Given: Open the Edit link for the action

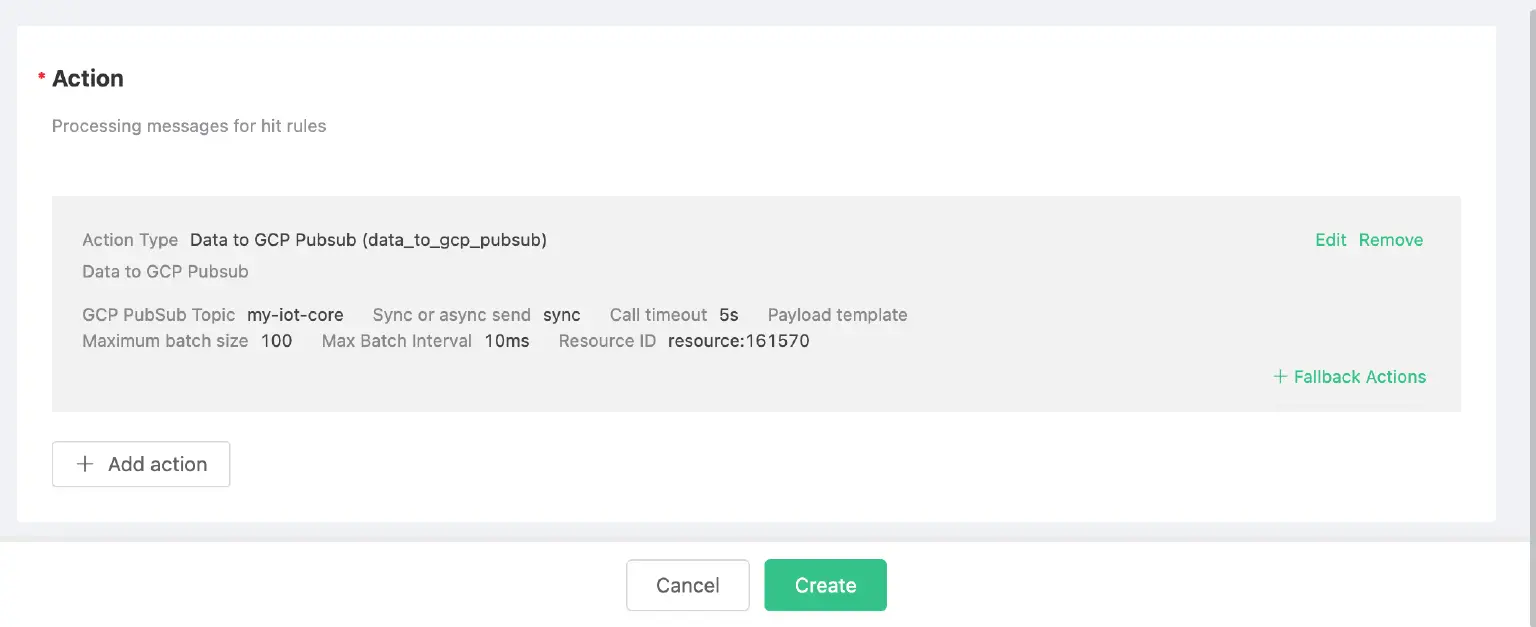Looking at the screenshot, I should 1330,240.
